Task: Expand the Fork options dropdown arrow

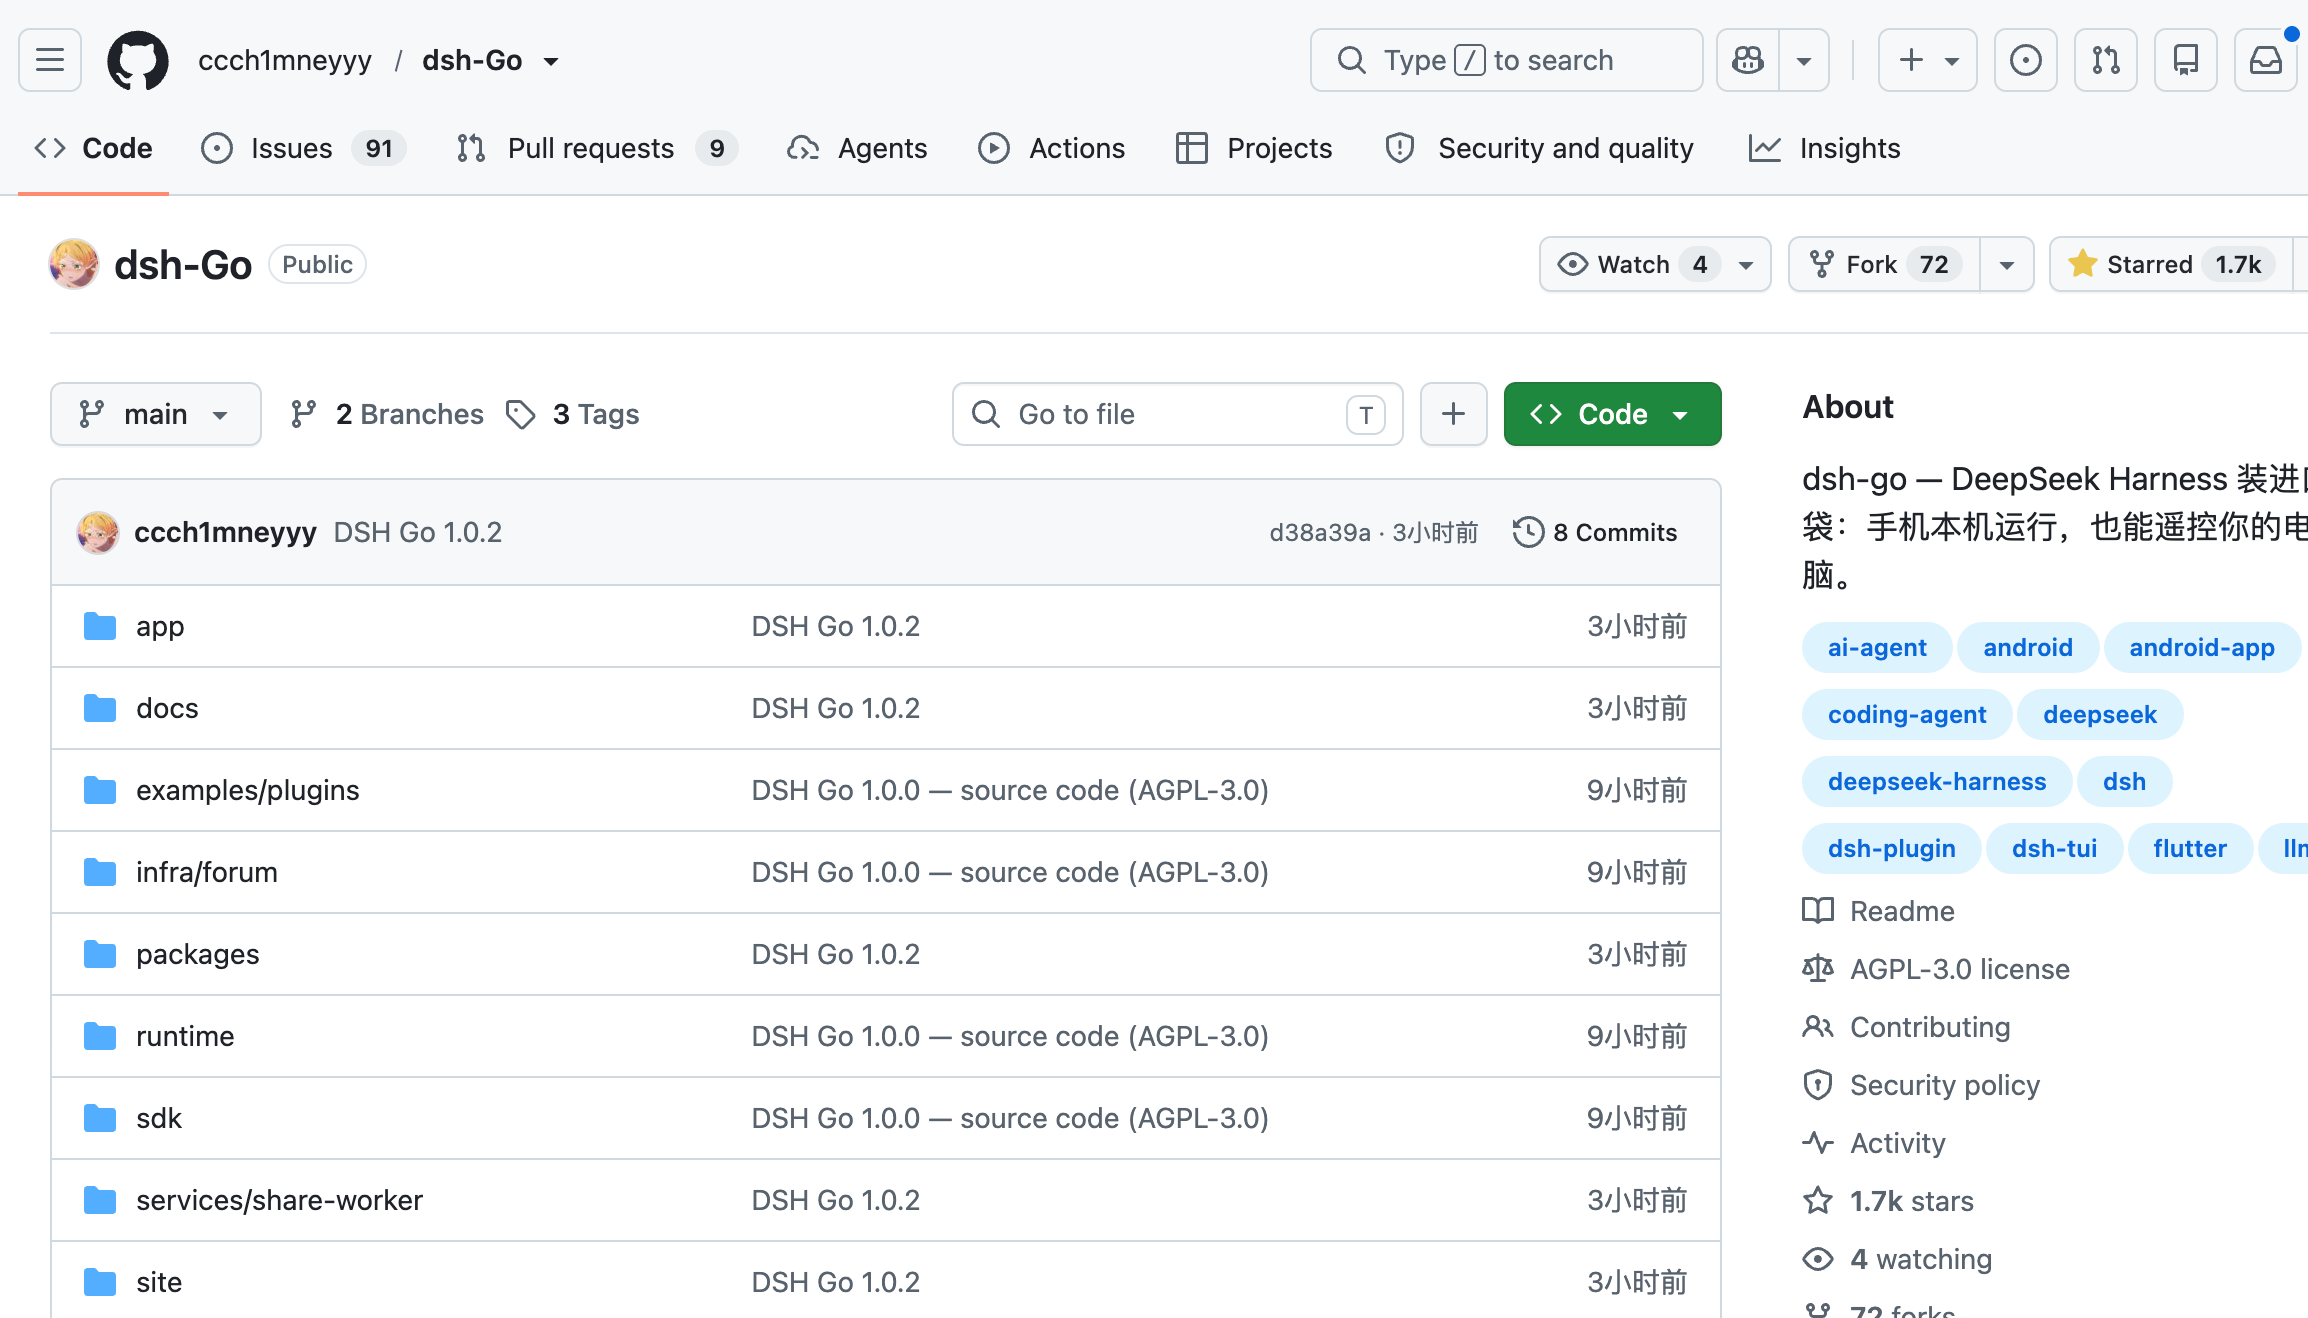Action: click(x=2007, y=264)
